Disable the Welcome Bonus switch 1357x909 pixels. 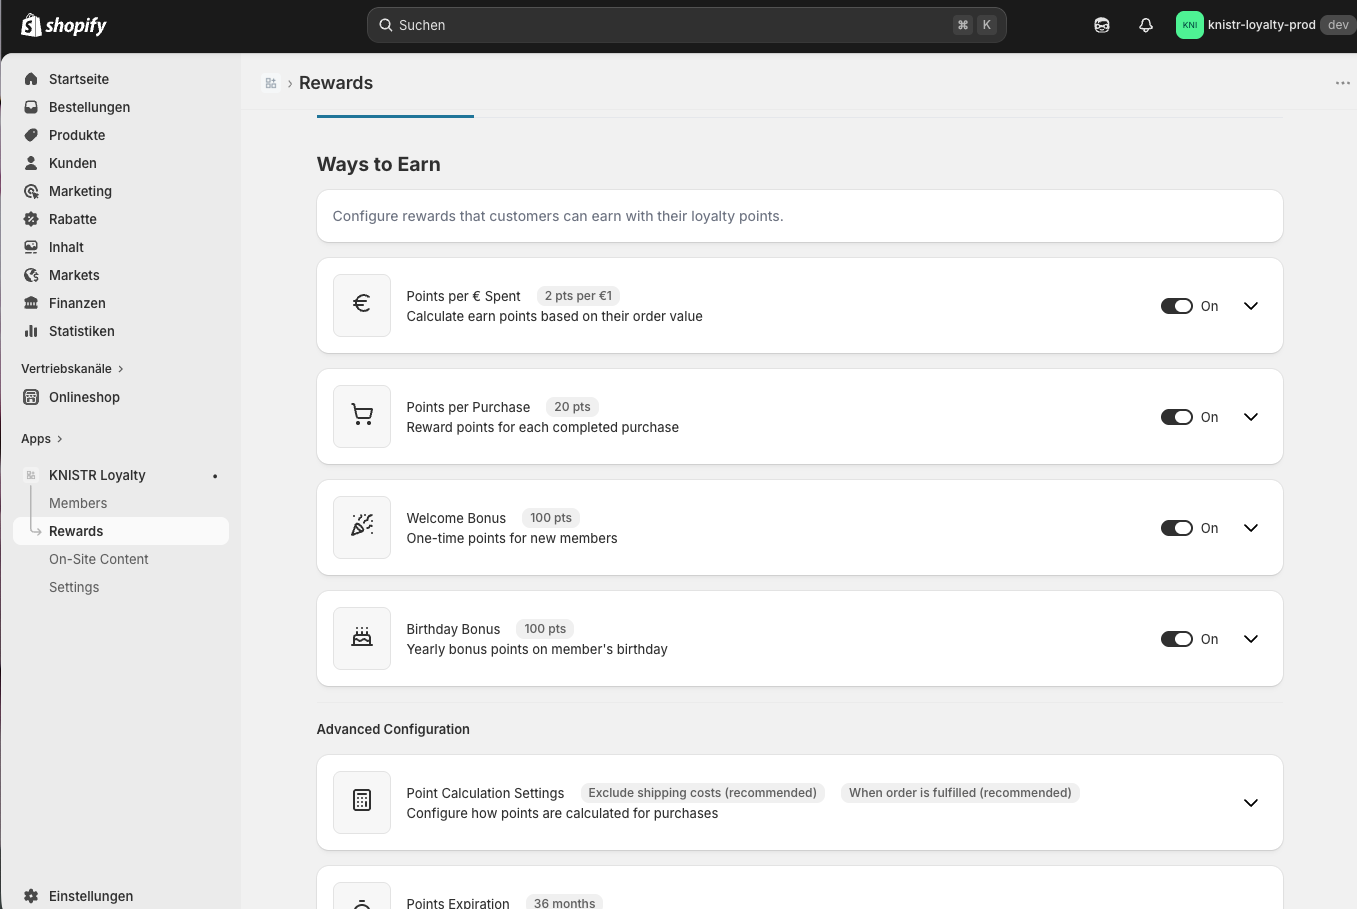pos(1177,528)
